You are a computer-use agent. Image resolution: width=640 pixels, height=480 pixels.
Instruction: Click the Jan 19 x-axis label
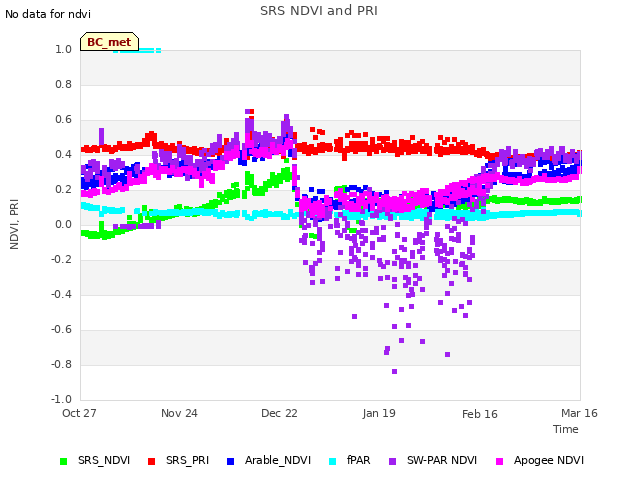point(379,413)
